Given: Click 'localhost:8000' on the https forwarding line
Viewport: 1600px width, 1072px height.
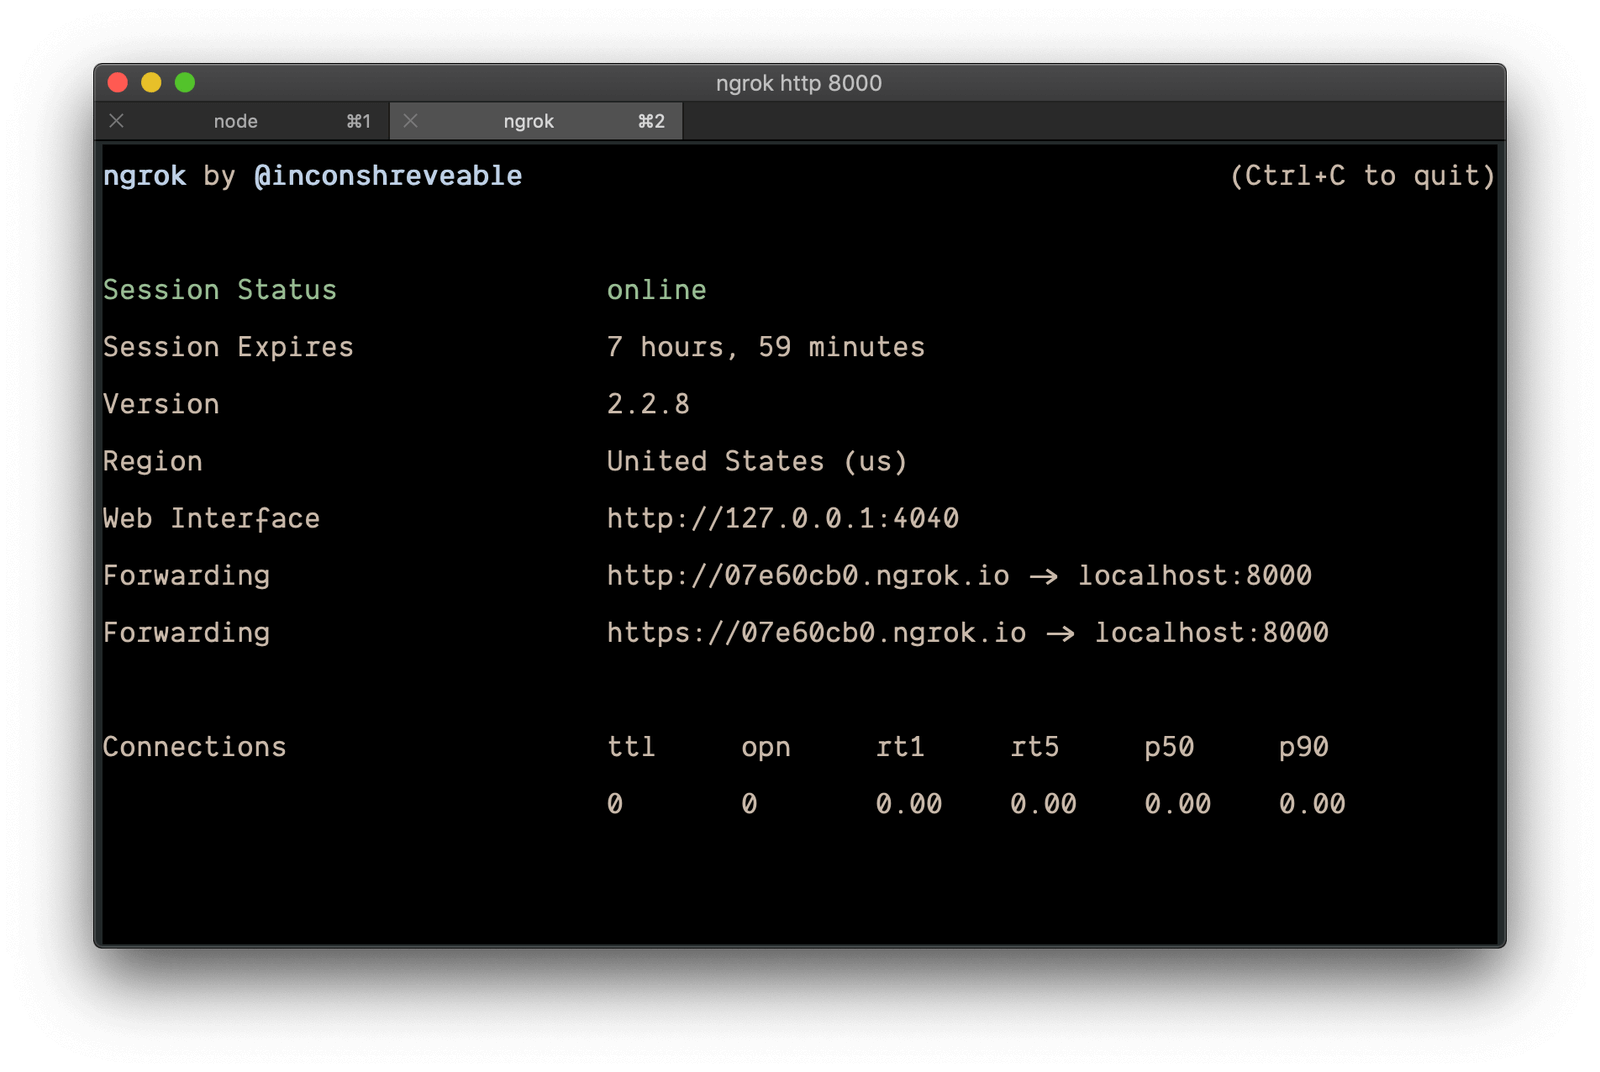Looking at the screenshot, I should point(1212,632).
